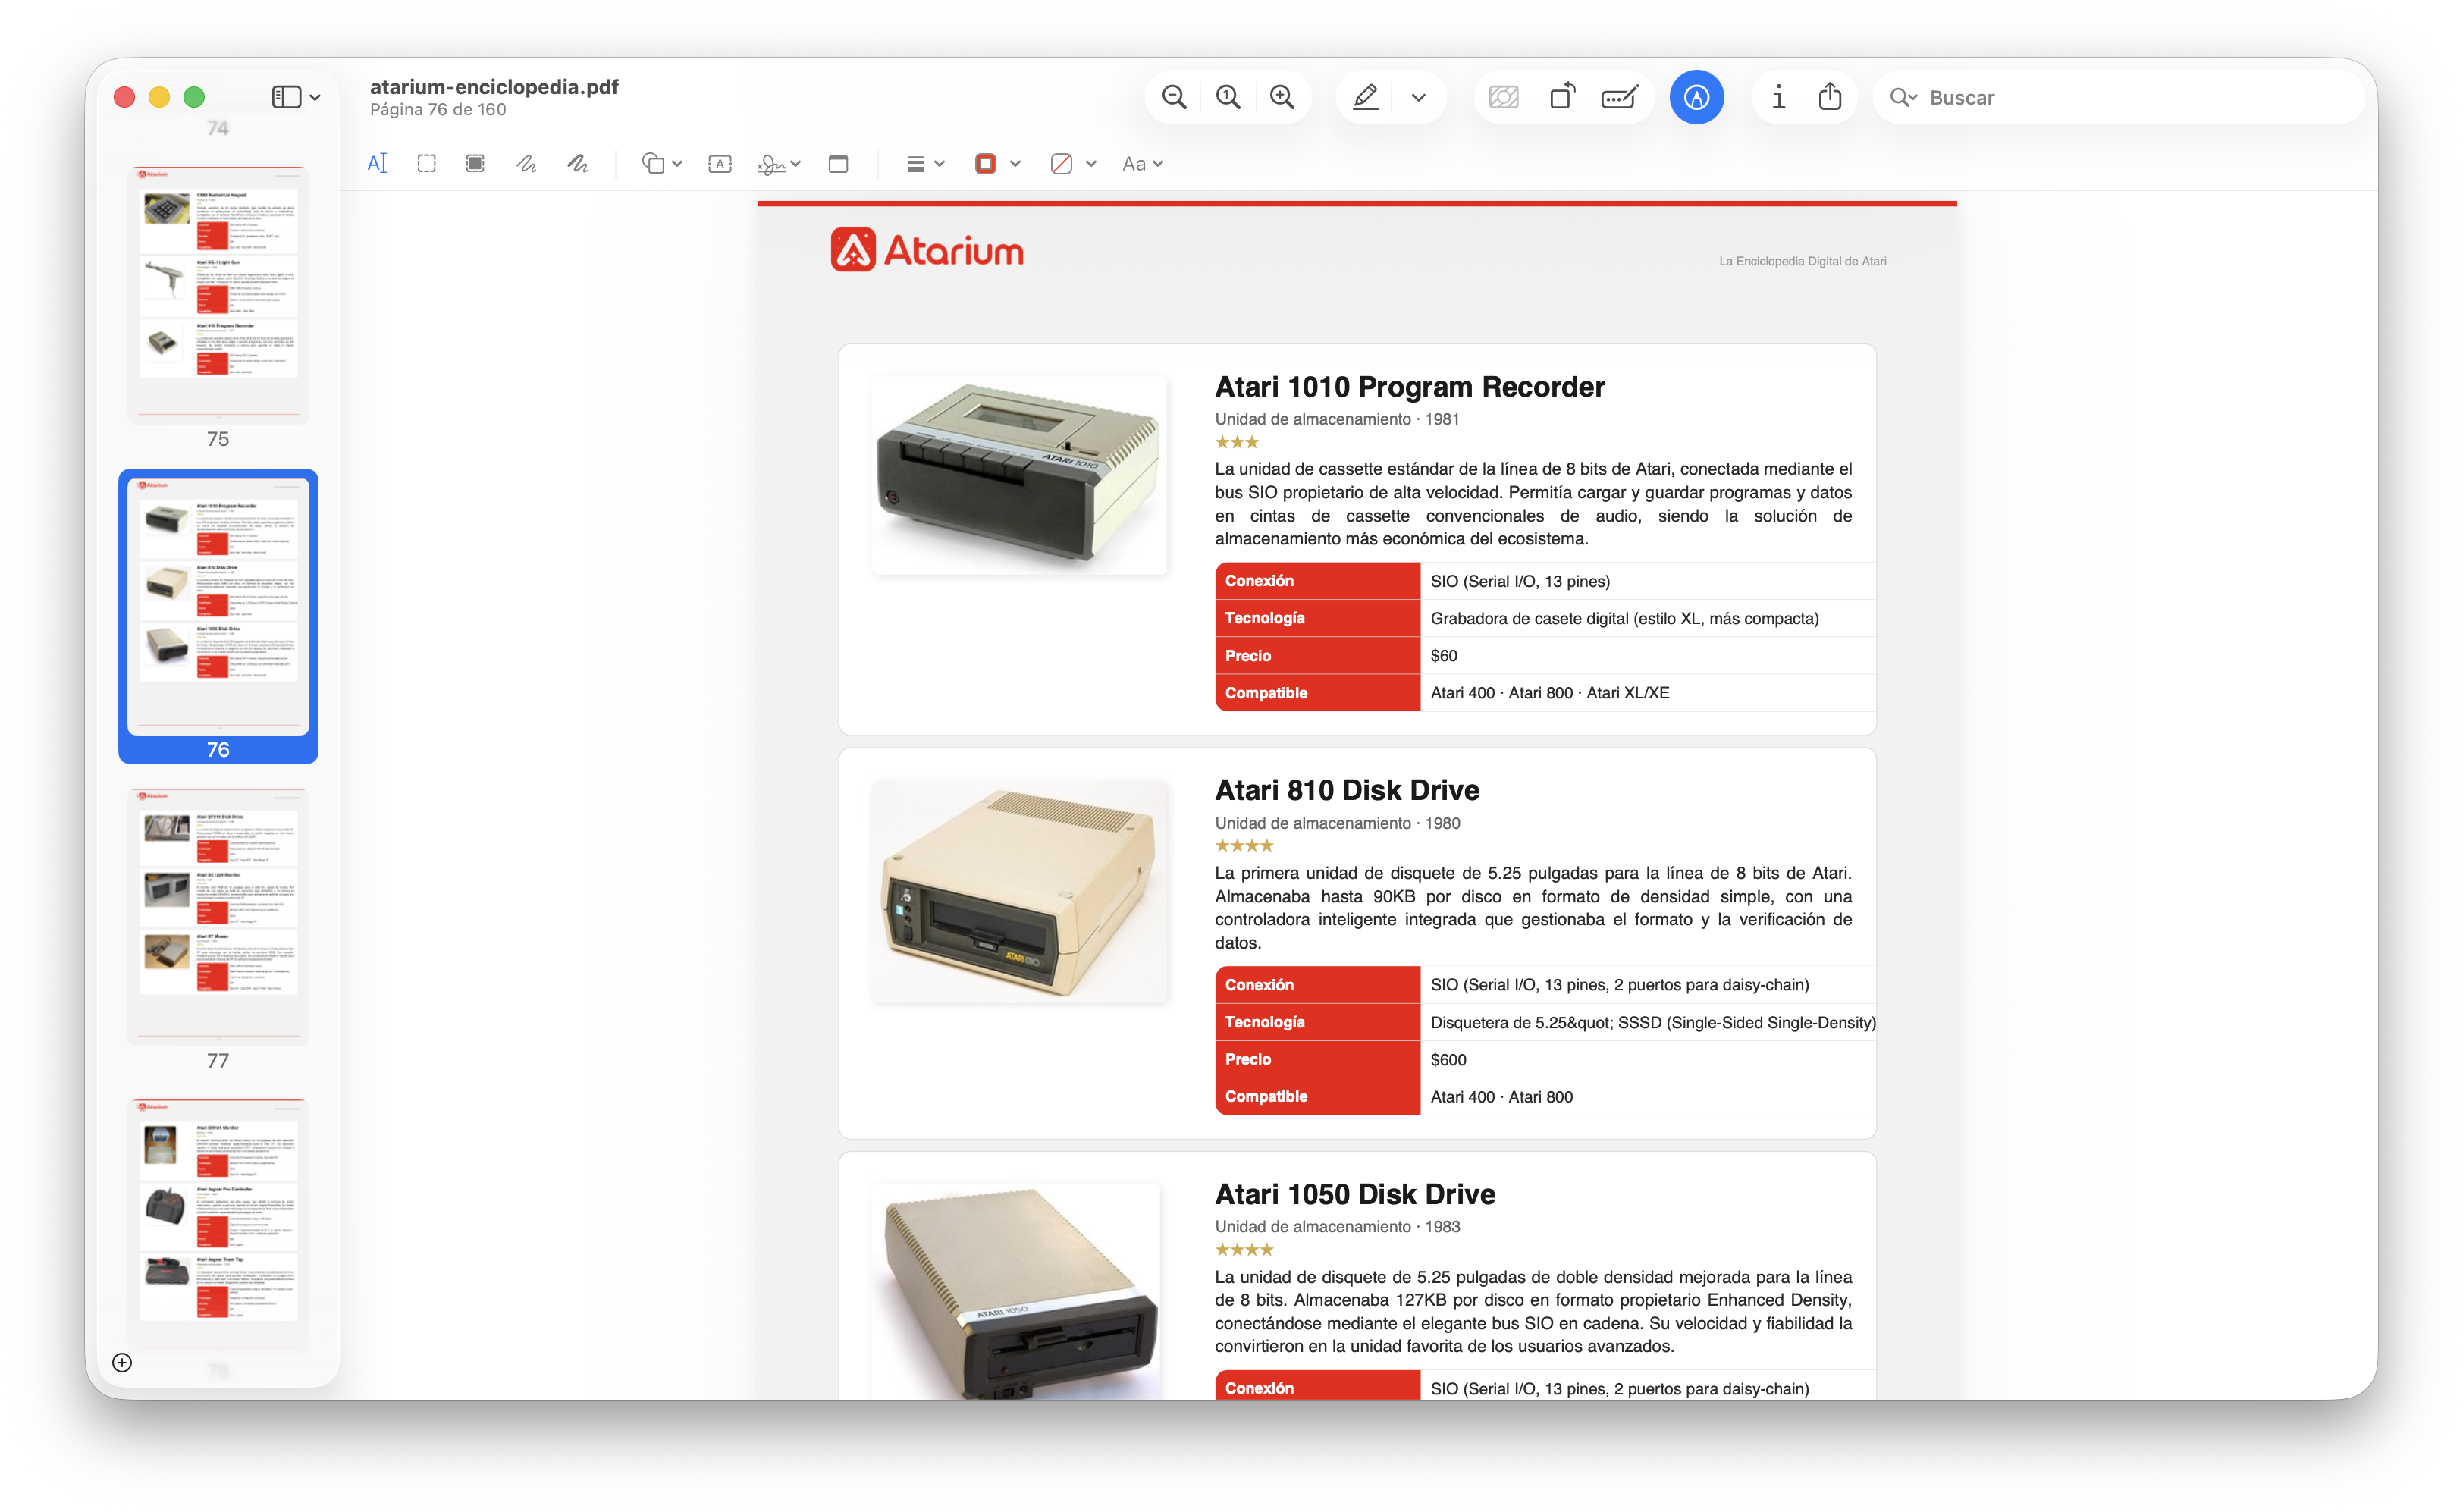Open the text style Aa menu

point(1142,163)
